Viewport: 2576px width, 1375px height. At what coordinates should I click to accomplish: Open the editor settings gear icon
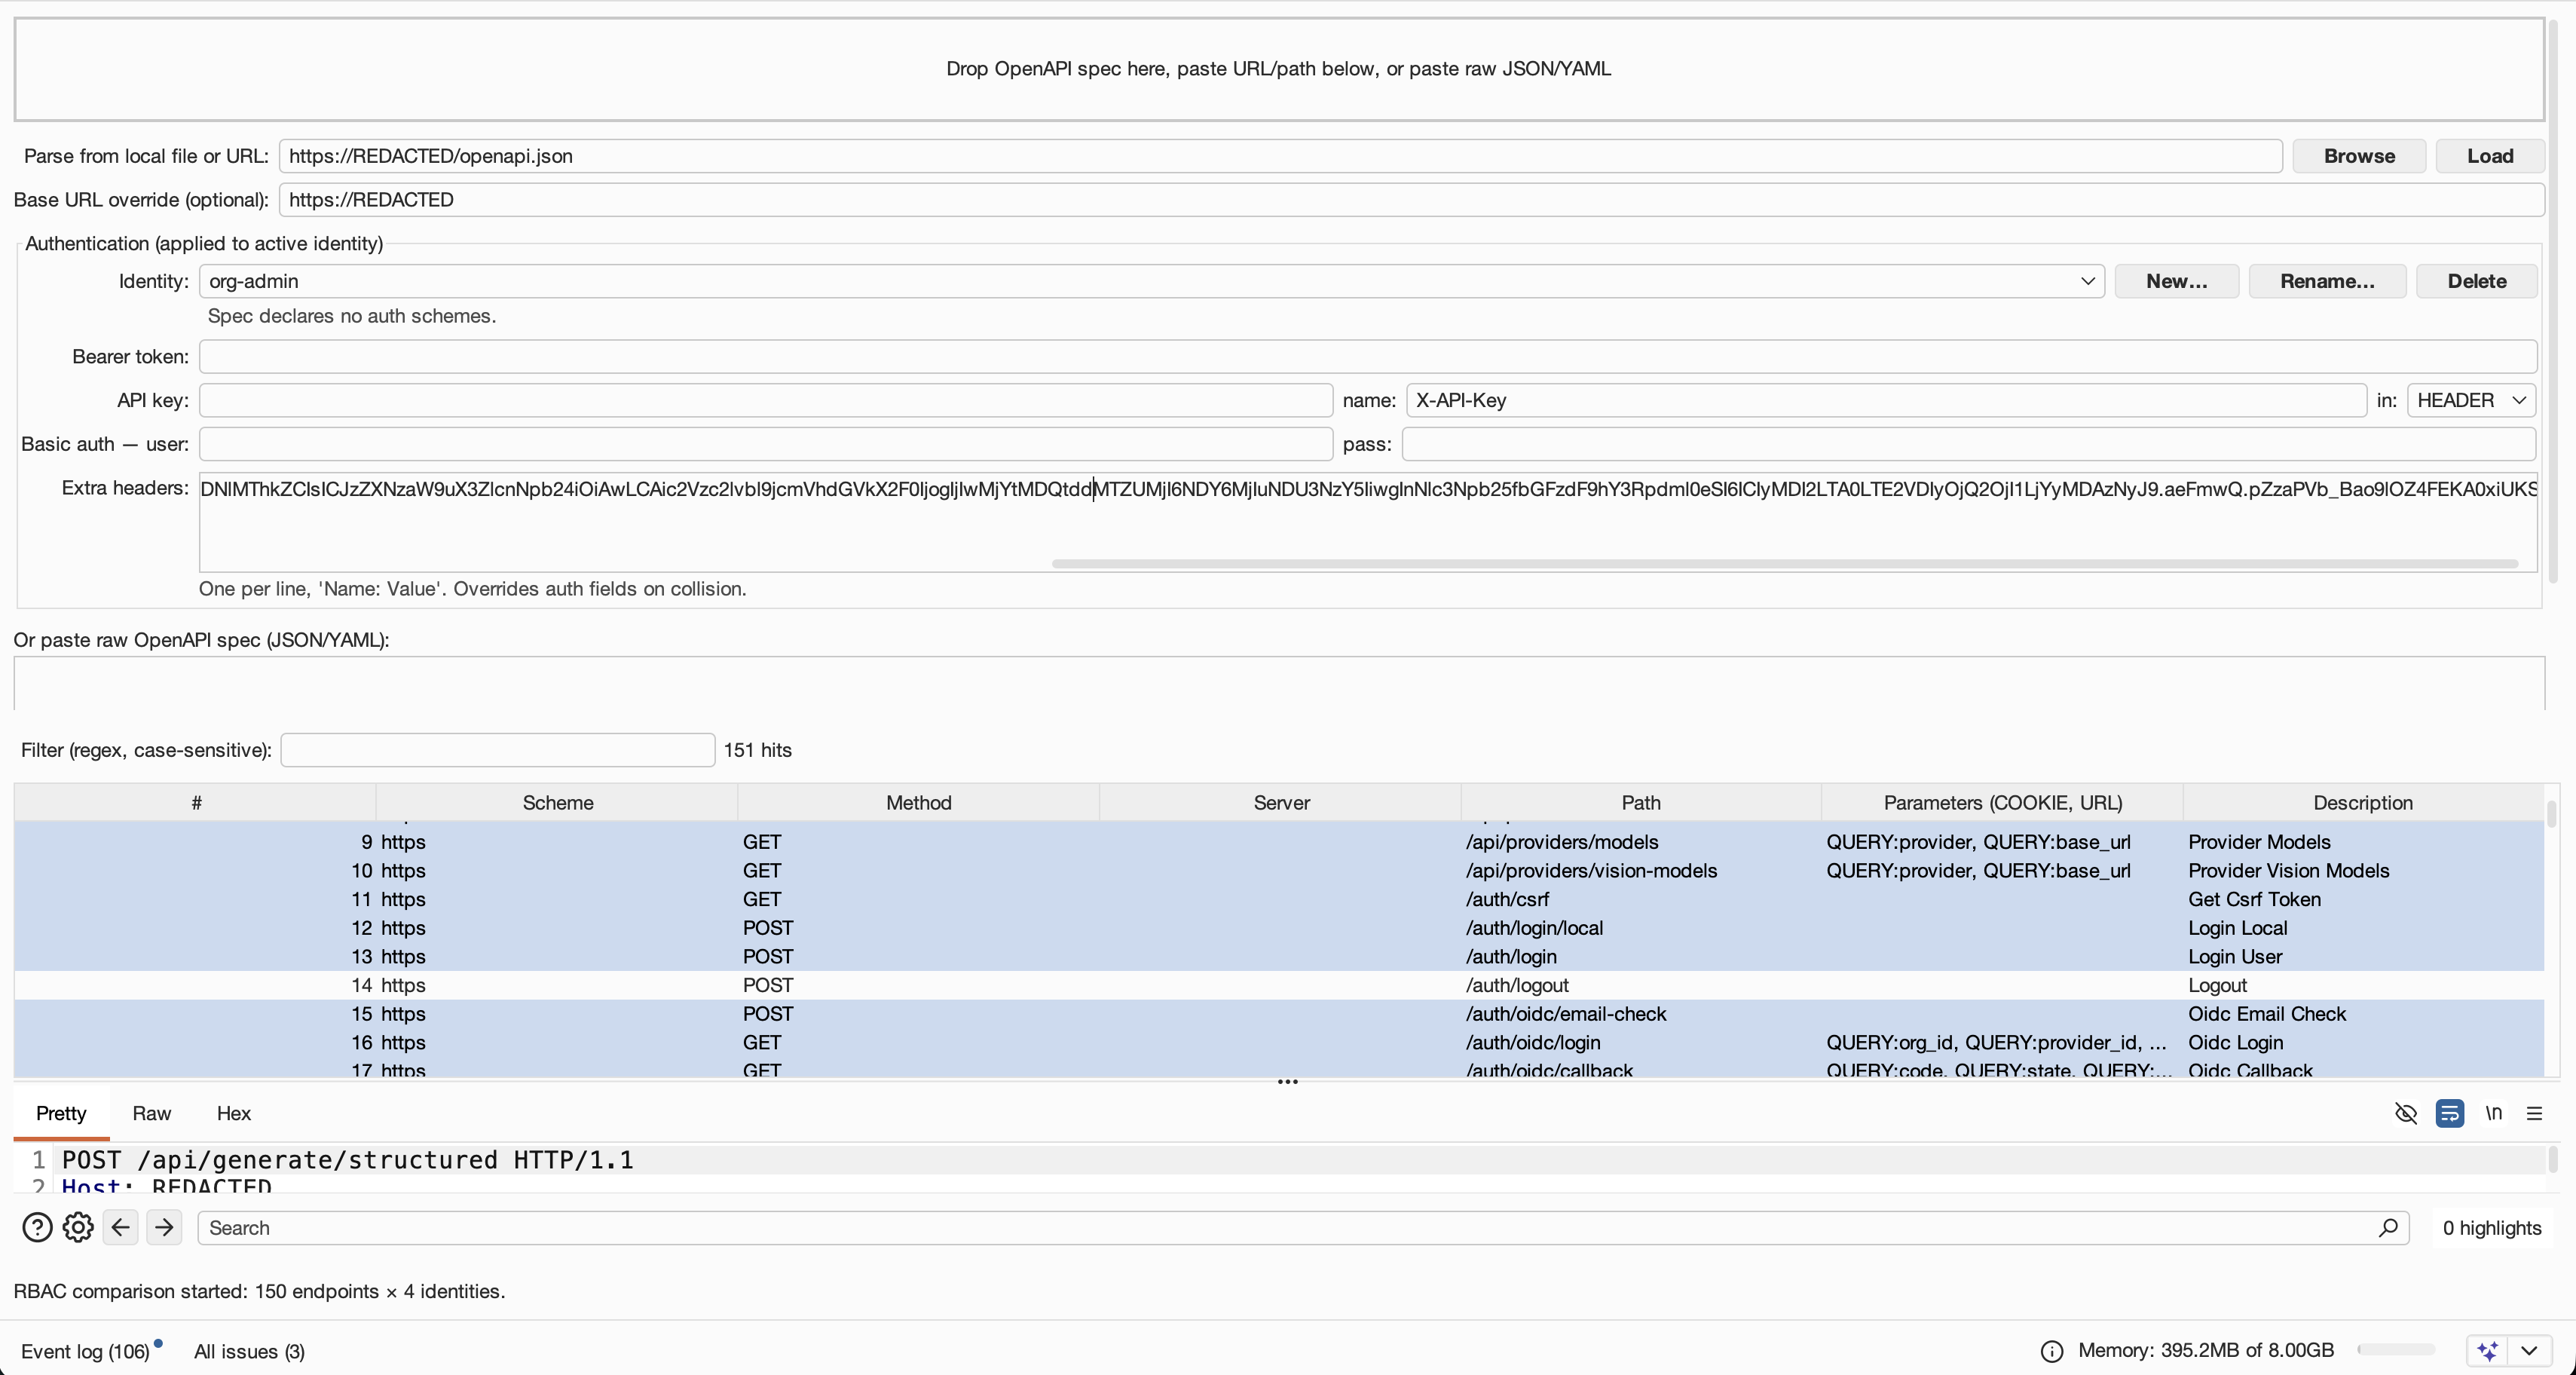click(78, 1227)
